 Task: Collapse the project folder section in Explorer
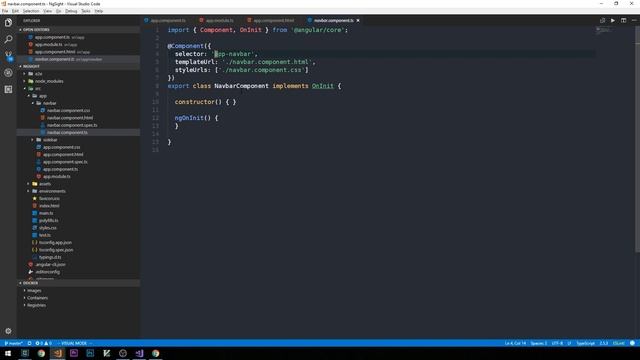[x=78, y=66]
